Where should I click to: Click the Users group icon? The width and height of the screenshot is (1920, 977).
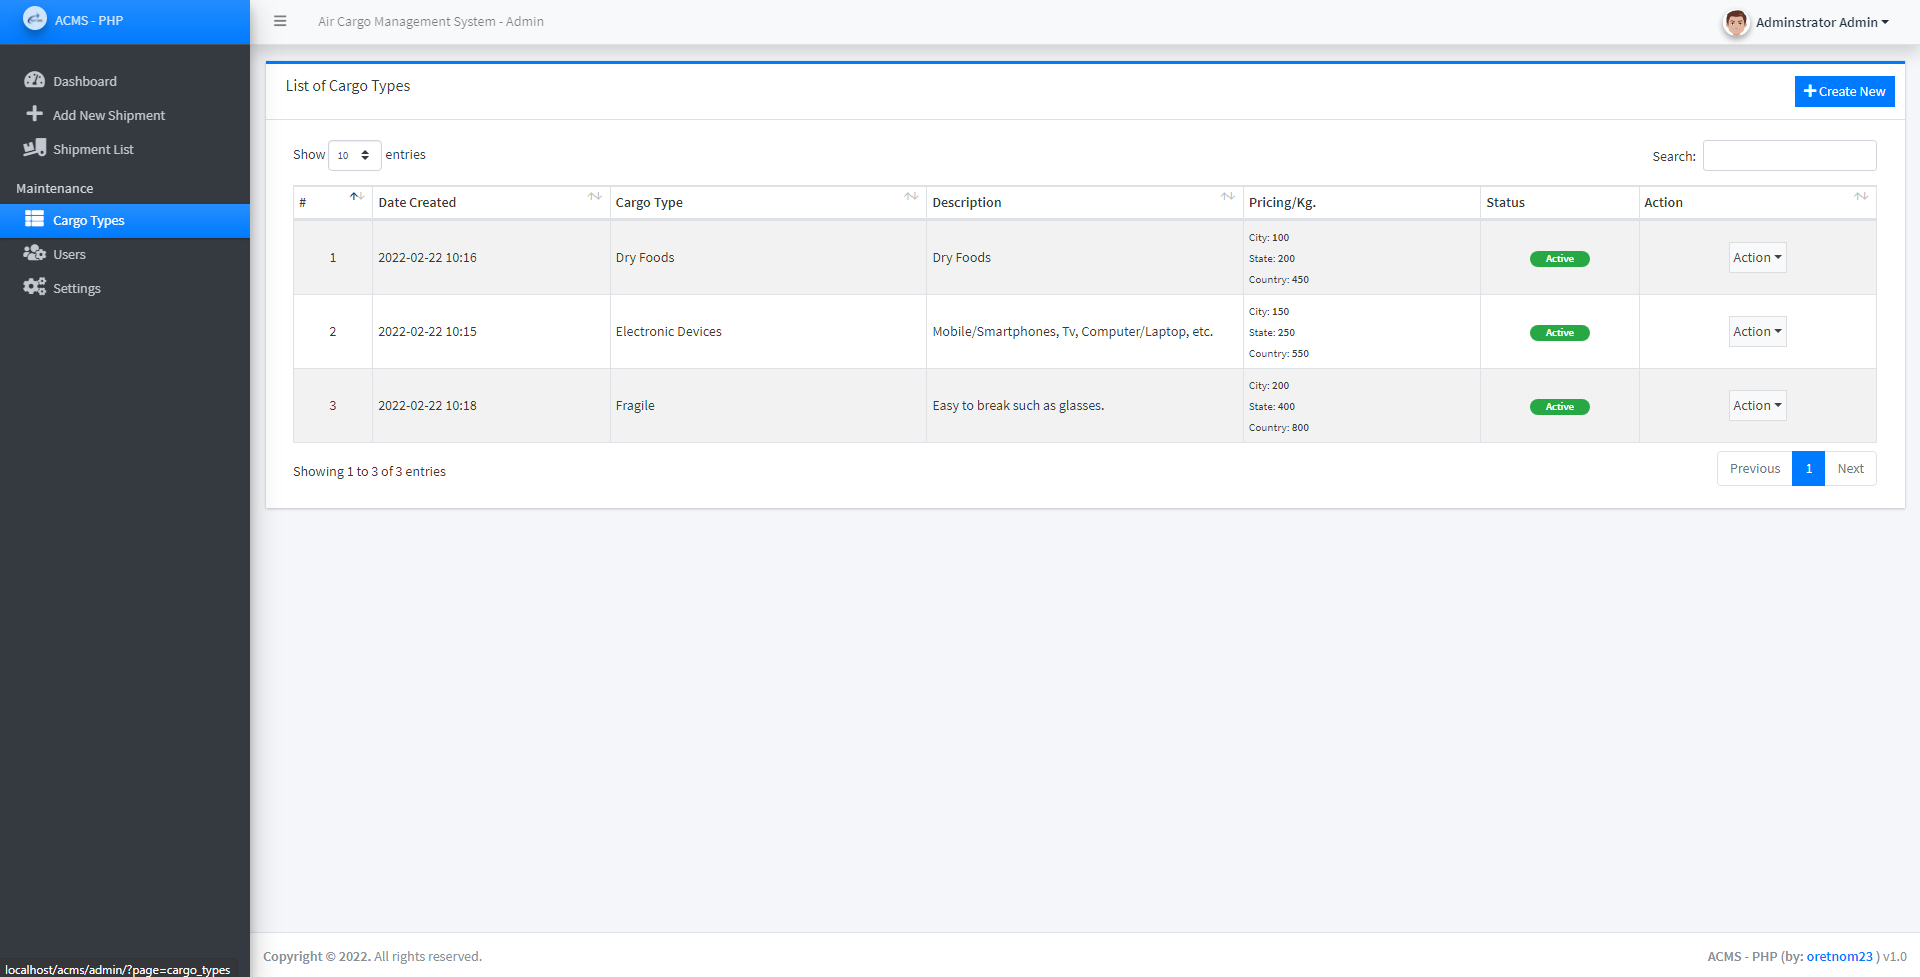click(x=35, y=253)
